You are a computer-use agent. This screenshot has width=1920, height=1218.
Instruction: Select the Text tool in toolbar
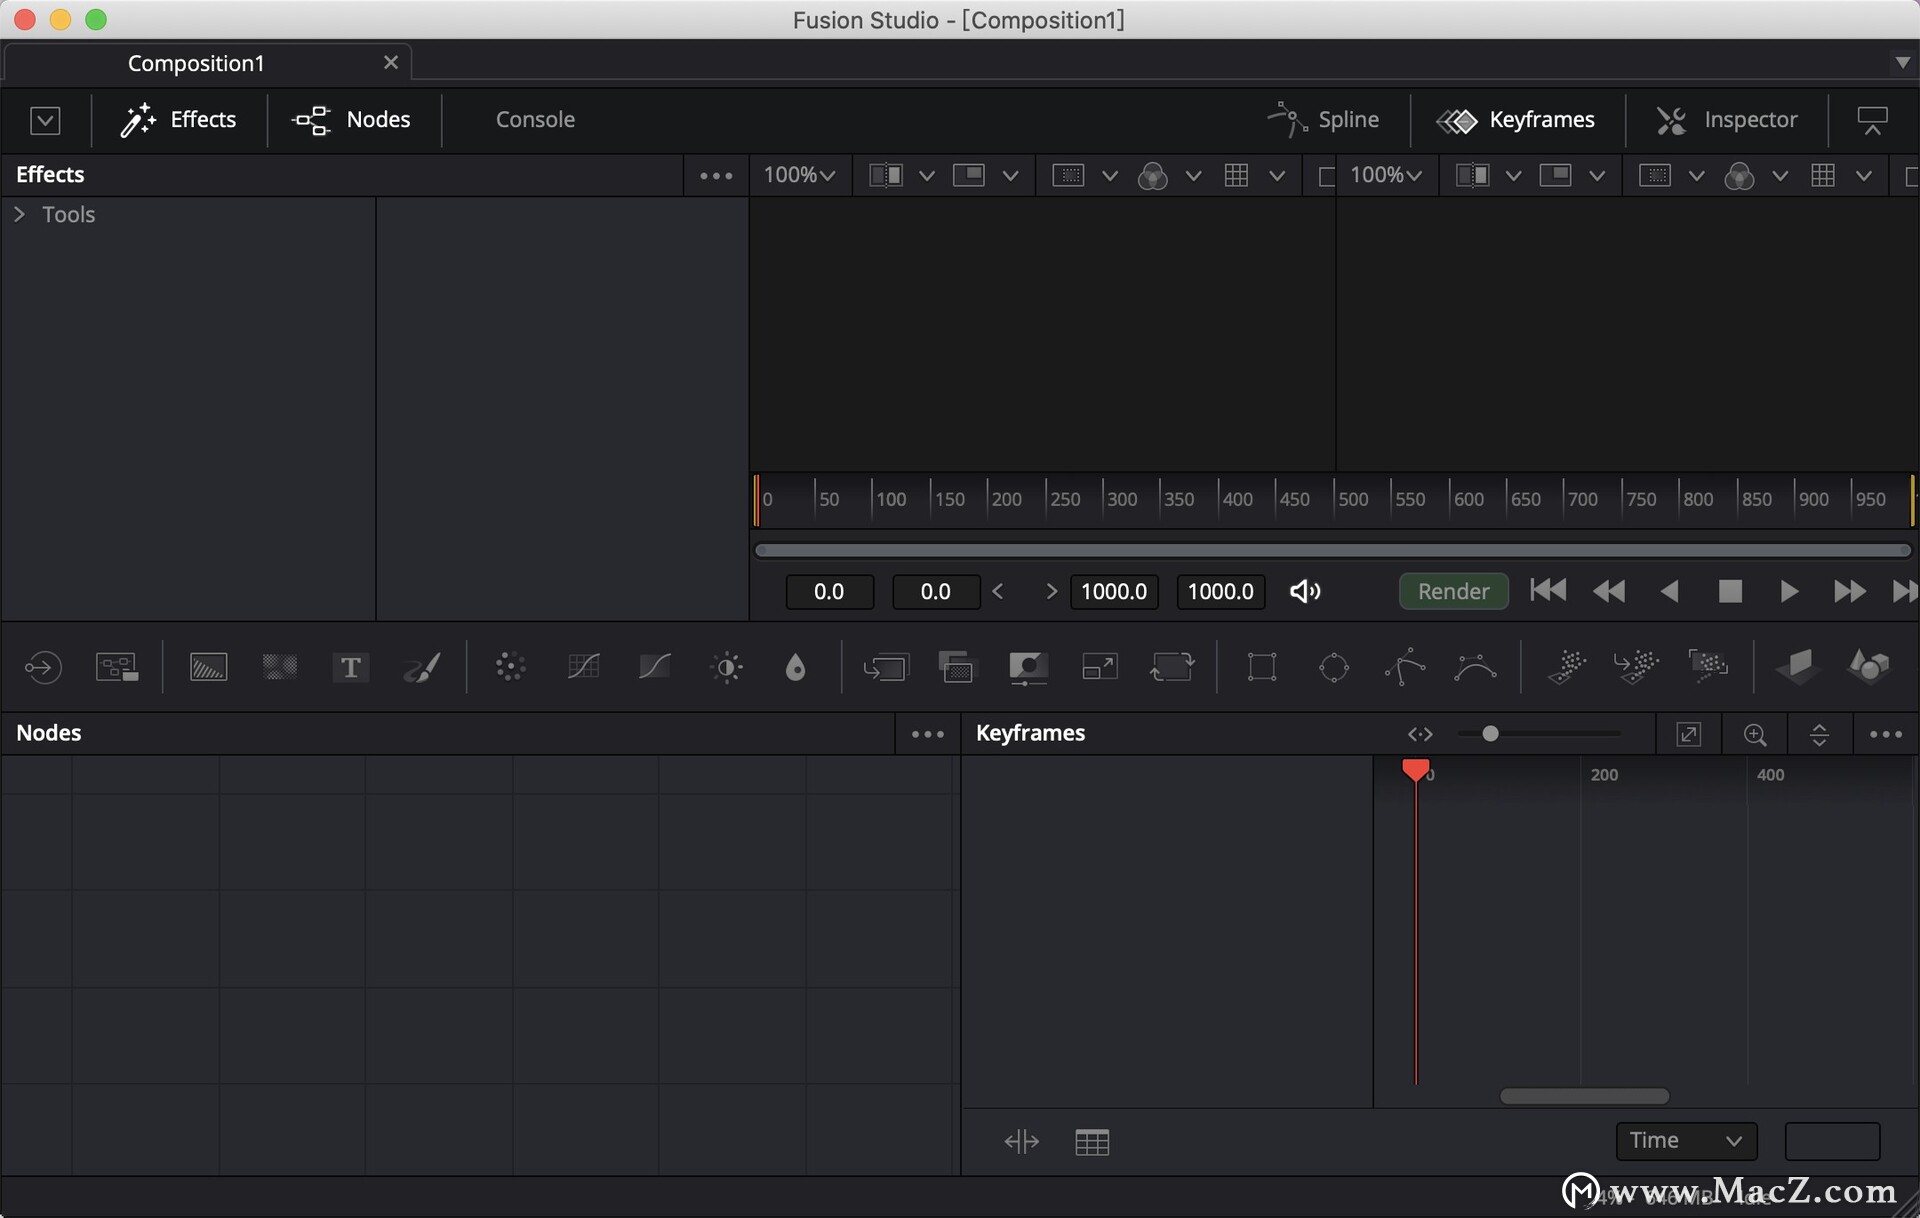click(x=350, y=667)
